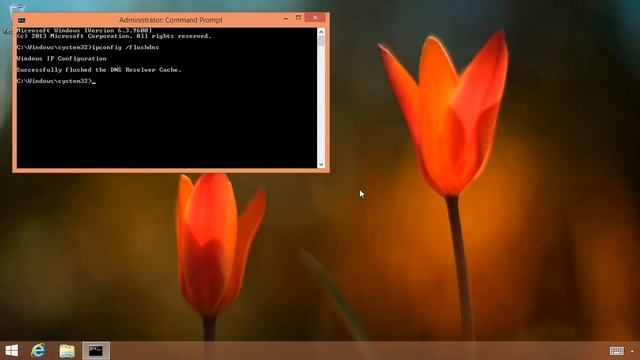Minimize the Command Prompt window
Image resolution: width=640 pixels, height=360 pixels.
coord(286,18)
